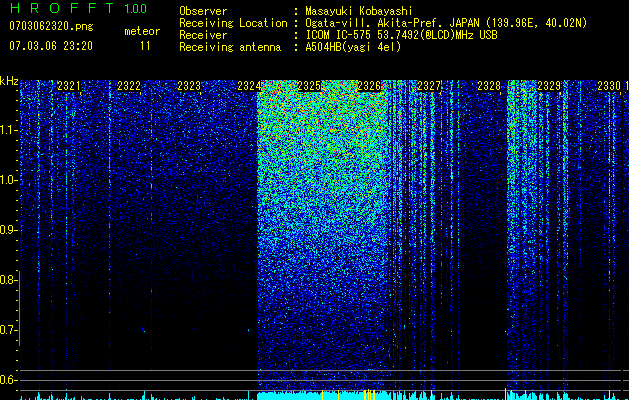Click the 2328 time marker
The width and height of the screenshot is (629, 400).
click(489, 86)
